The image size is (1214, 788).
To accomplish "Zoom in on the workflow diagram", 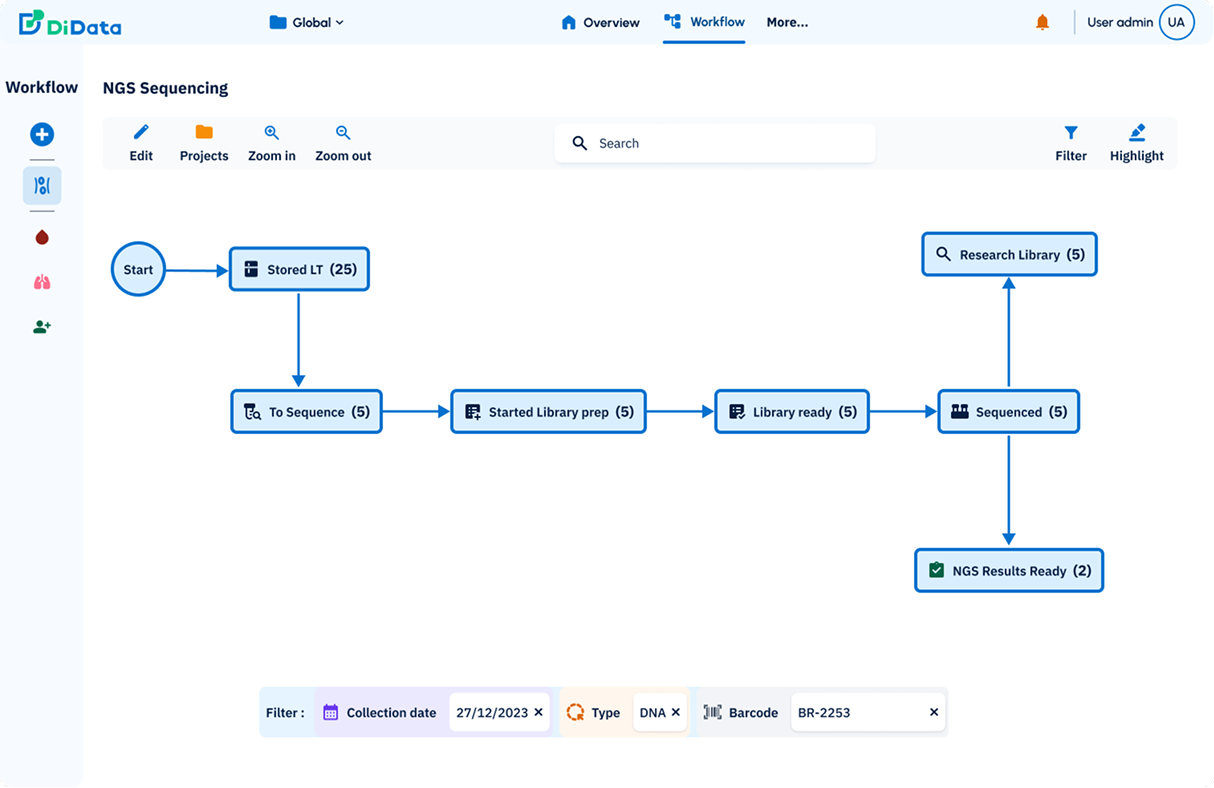I will click(x=272, y=143).
